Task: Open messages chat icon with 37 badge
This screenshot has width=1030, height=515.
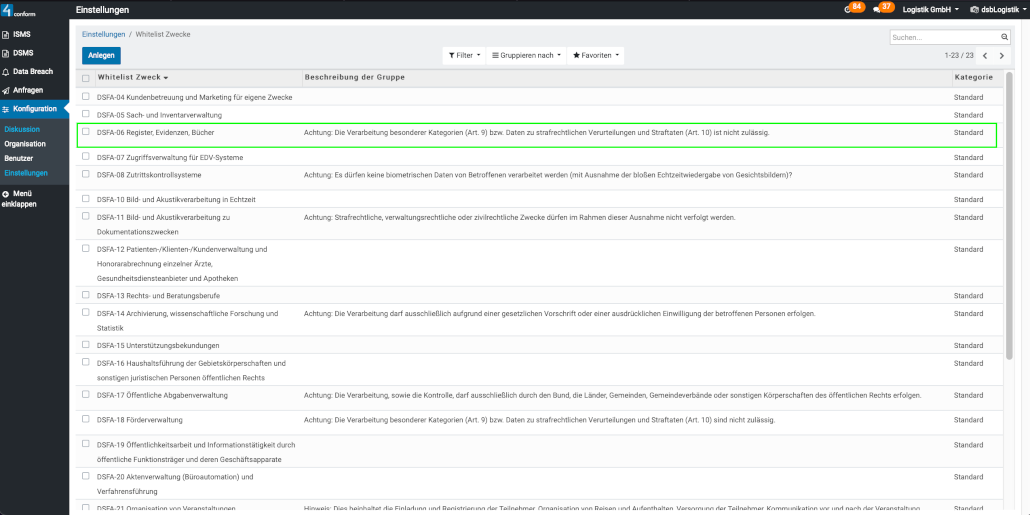Action: pos(877,9)
